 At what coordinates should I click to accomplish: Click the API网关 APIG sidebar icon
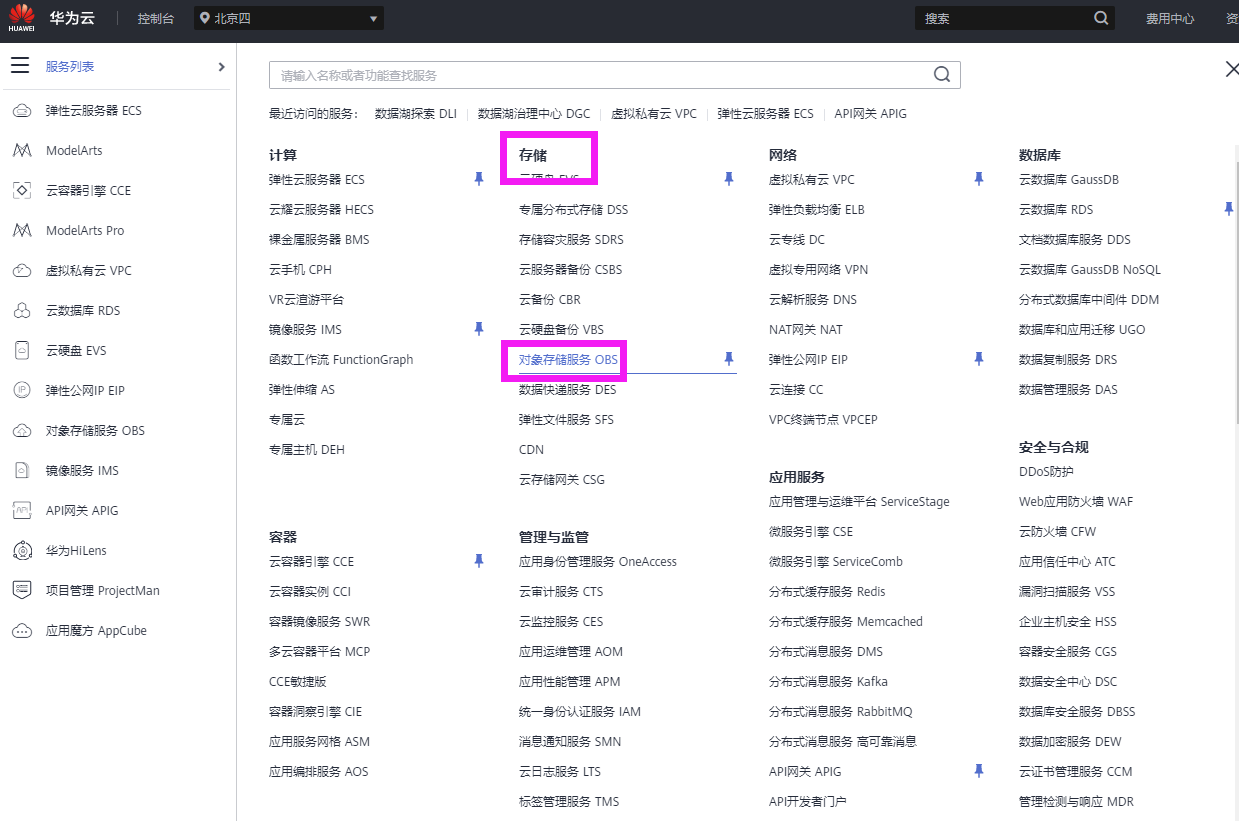22,510
